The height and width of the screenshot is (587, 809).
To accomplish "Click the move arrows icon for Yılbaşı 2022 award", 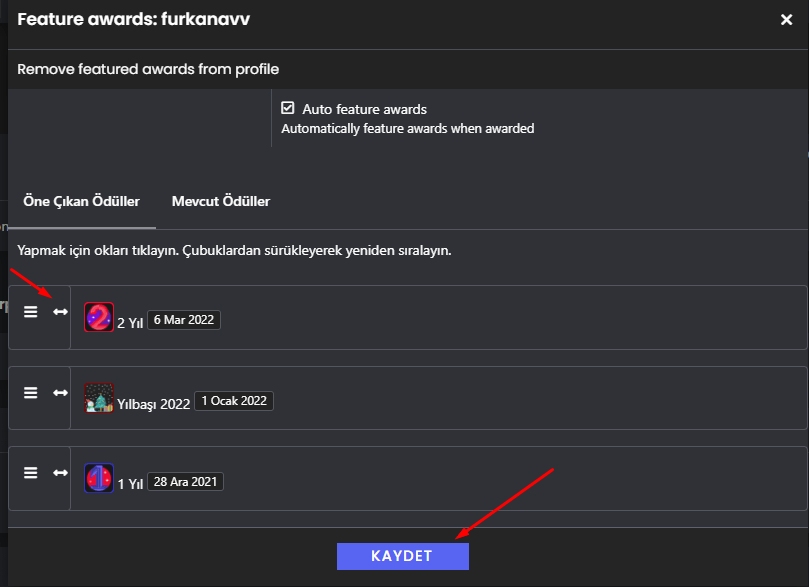I will [60, 393].
